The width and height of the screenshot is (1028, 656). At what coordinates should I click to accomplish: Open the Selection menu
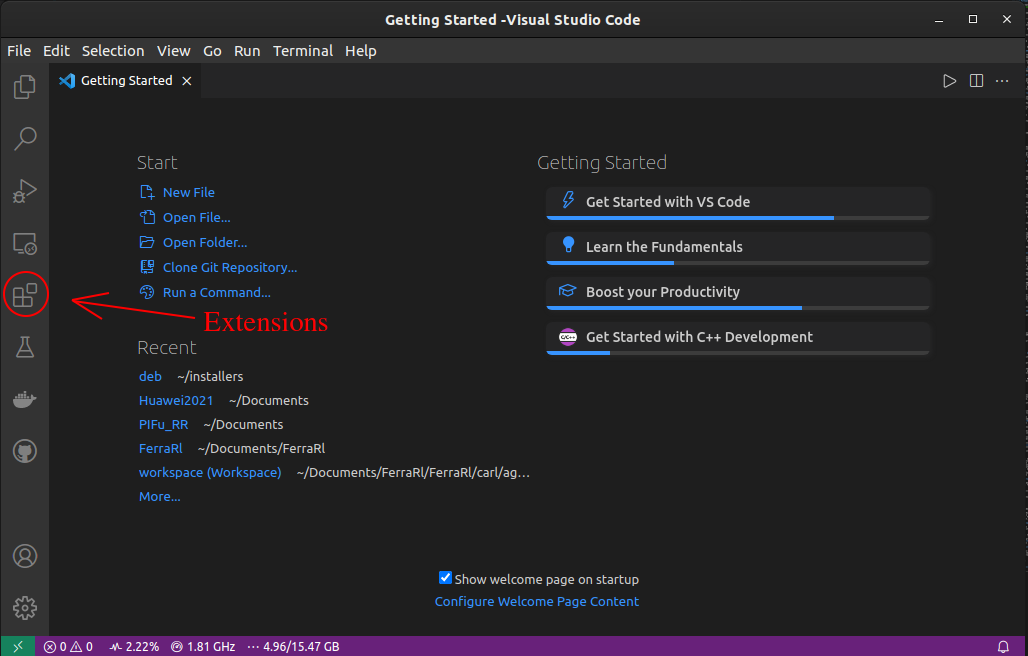click(x=113, y=51)
